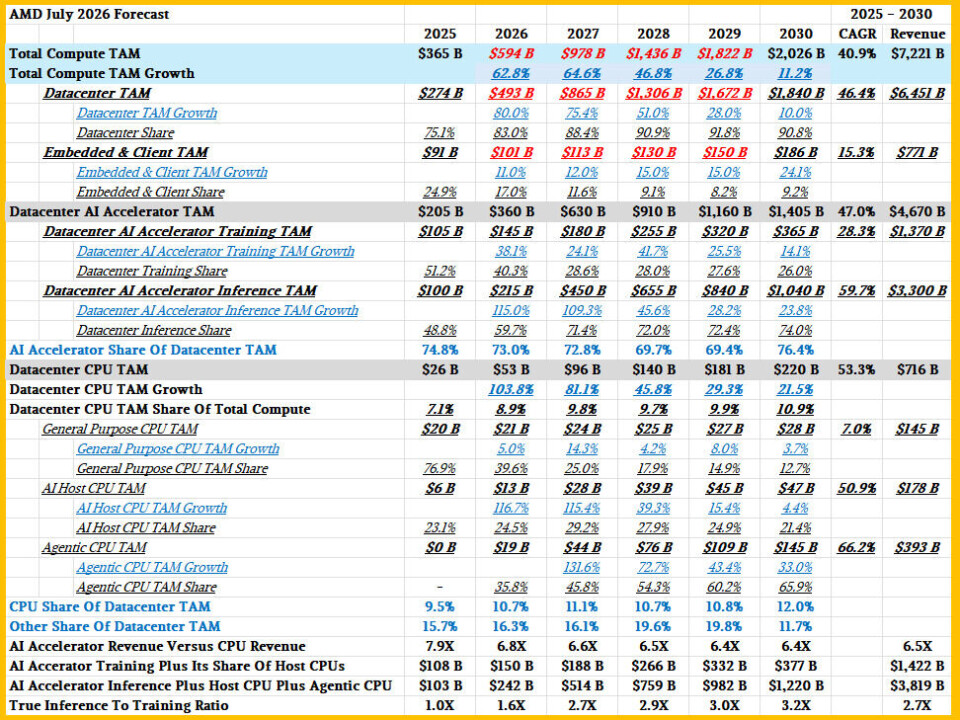Click the Other Share Of Datacenter TAM label
This screenshot has height=720, width=960.
[114, 626]
